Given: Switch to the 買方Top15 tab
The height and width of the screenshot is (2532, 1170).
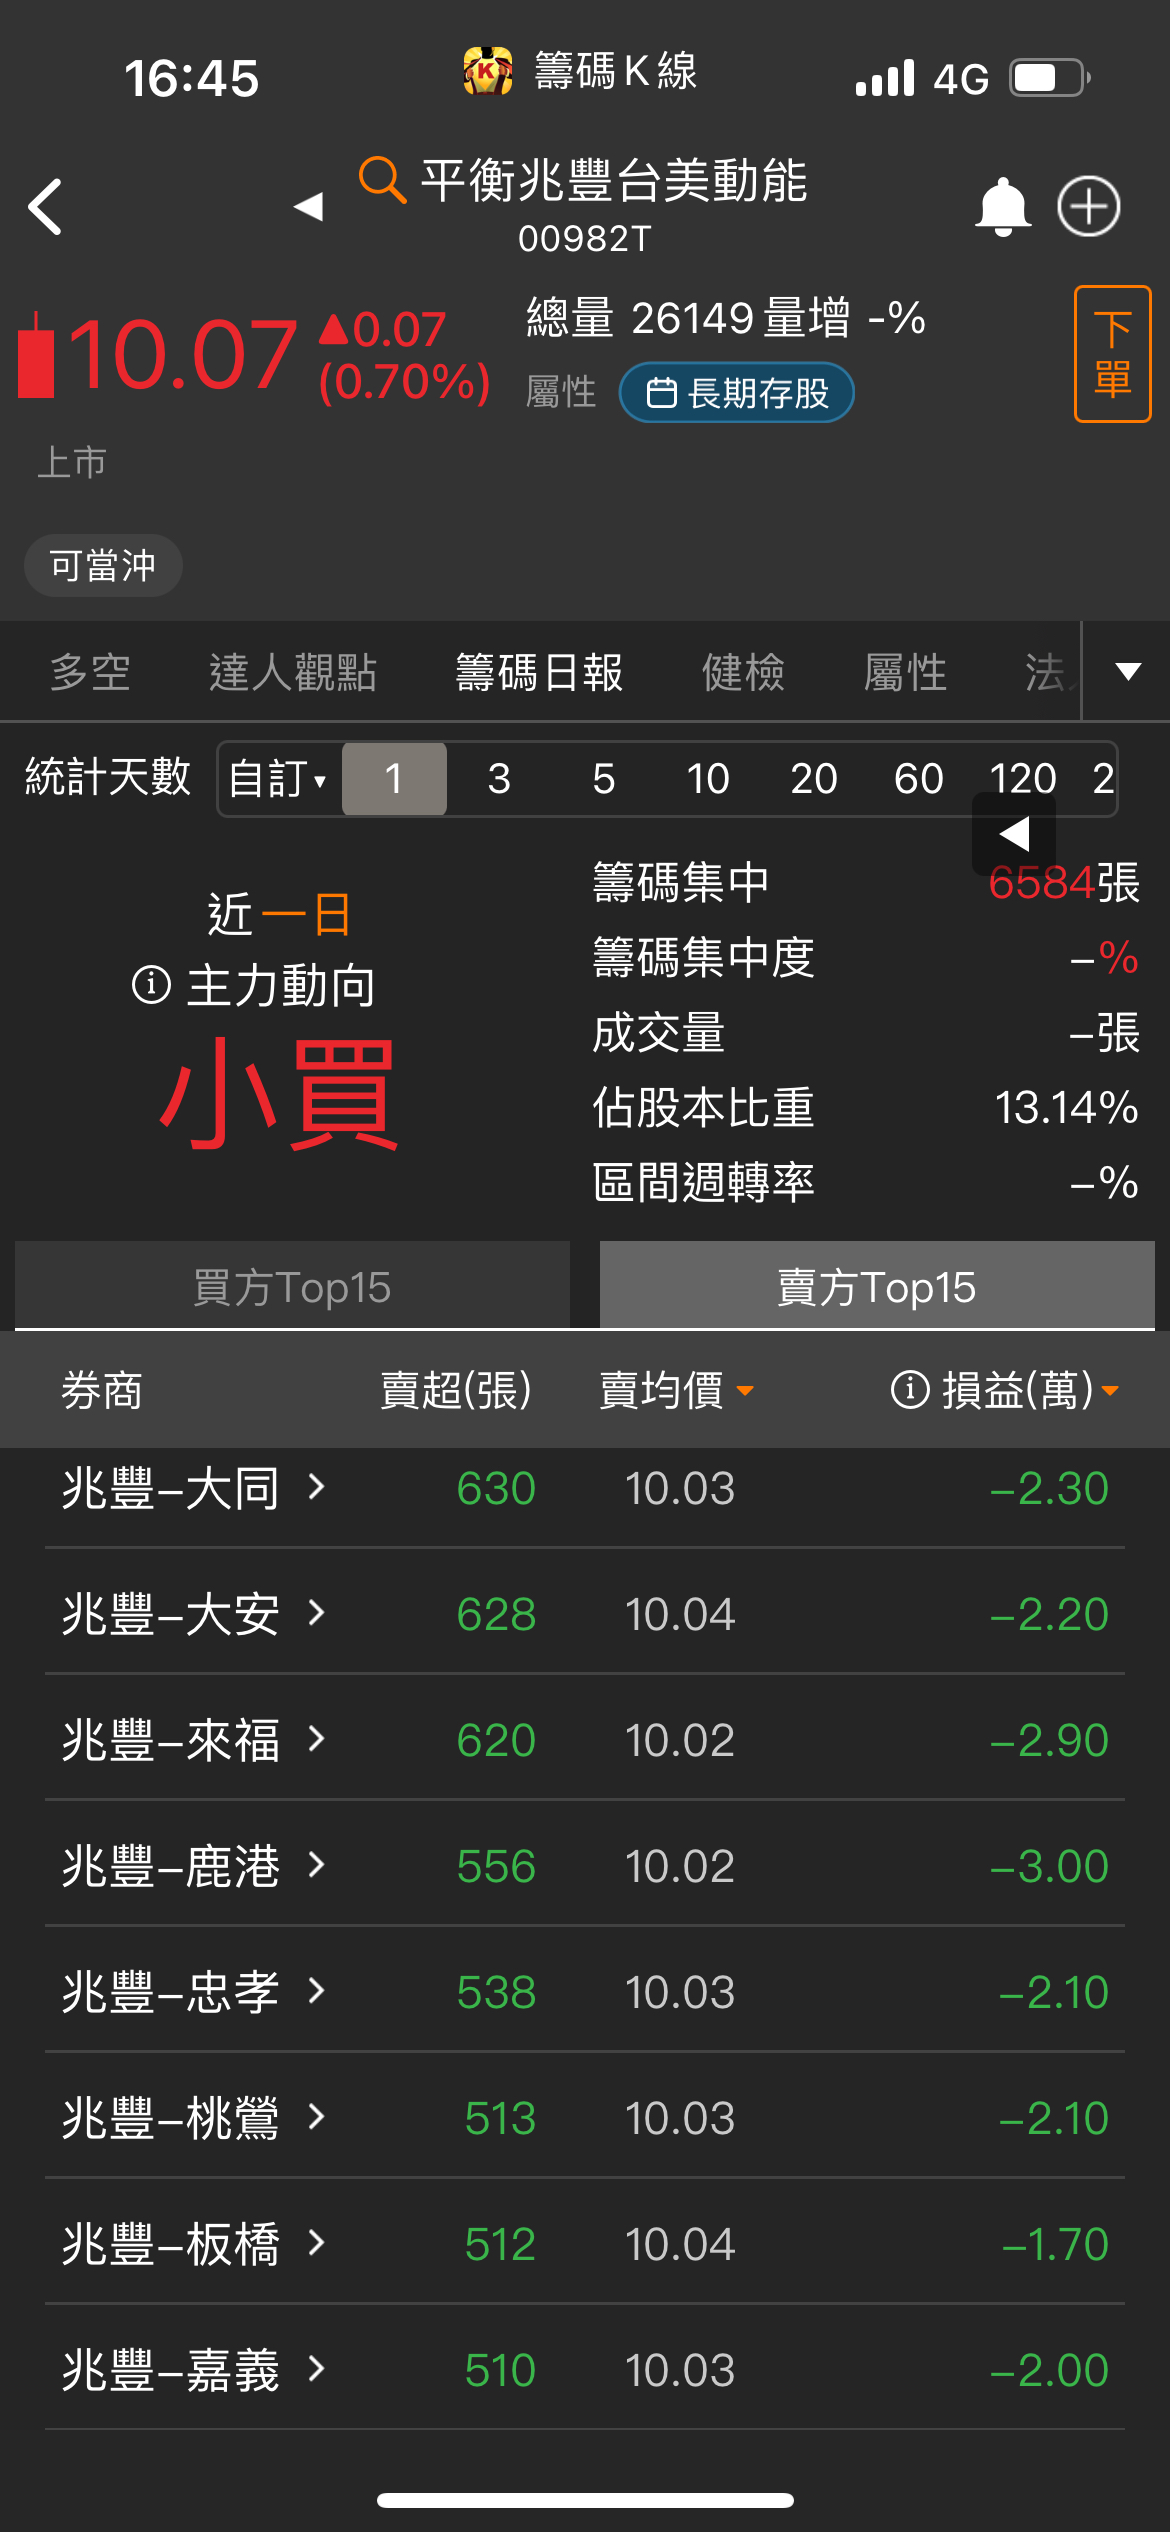Looking at the screenshot, I should pyautogui.click(x=292, y=1286).
